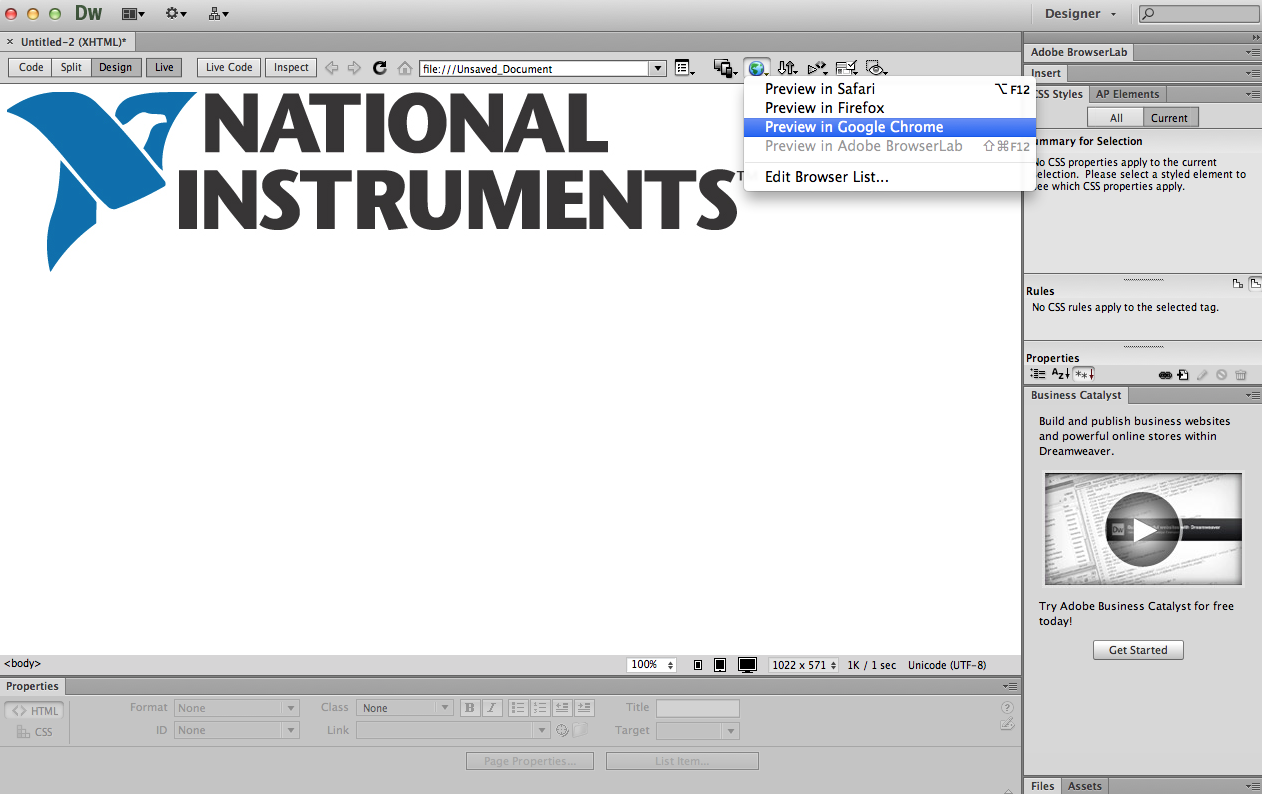Image resolution: width=1262 pixels, height=794 pixels.
Task: Open the Extend Dreamweaver gear menu
Action: (x=176, y=14)
